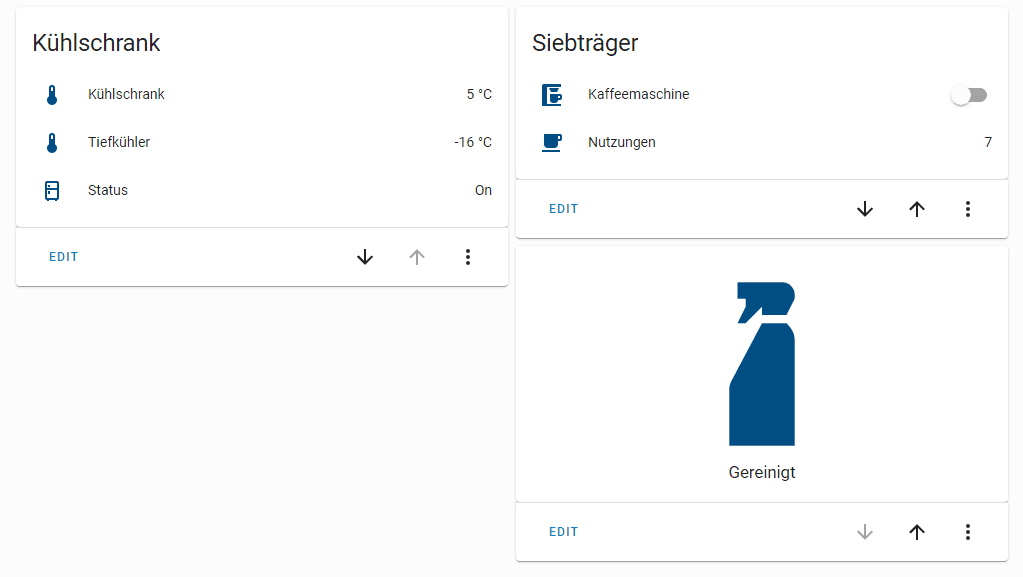Click the Kühlschrank row label
Viewport: 1023px width, 577px height.
(126, 95)
